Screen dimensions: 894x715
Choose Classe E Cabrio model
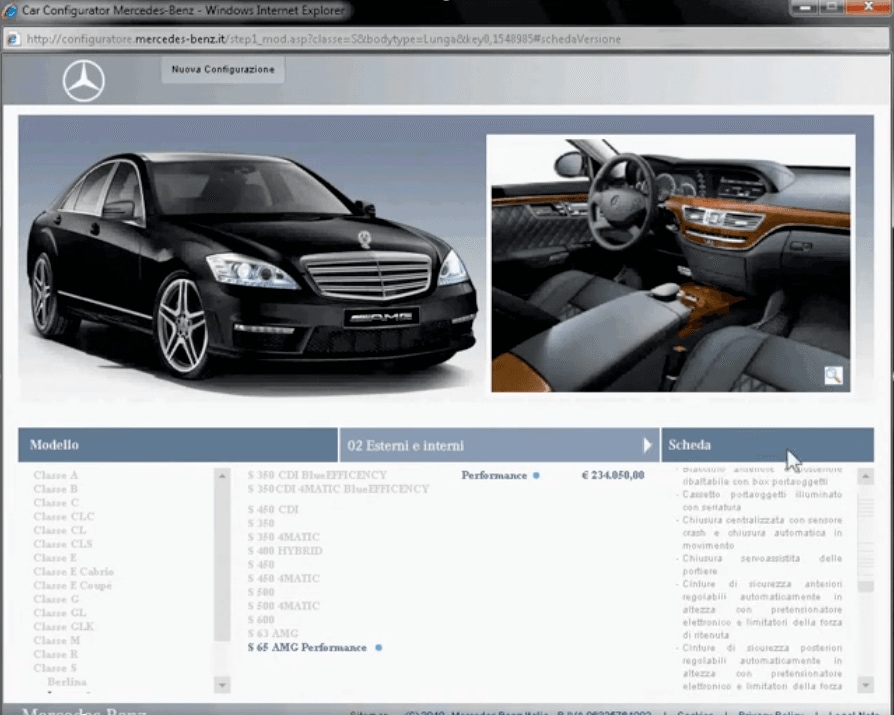pos(73,572)
